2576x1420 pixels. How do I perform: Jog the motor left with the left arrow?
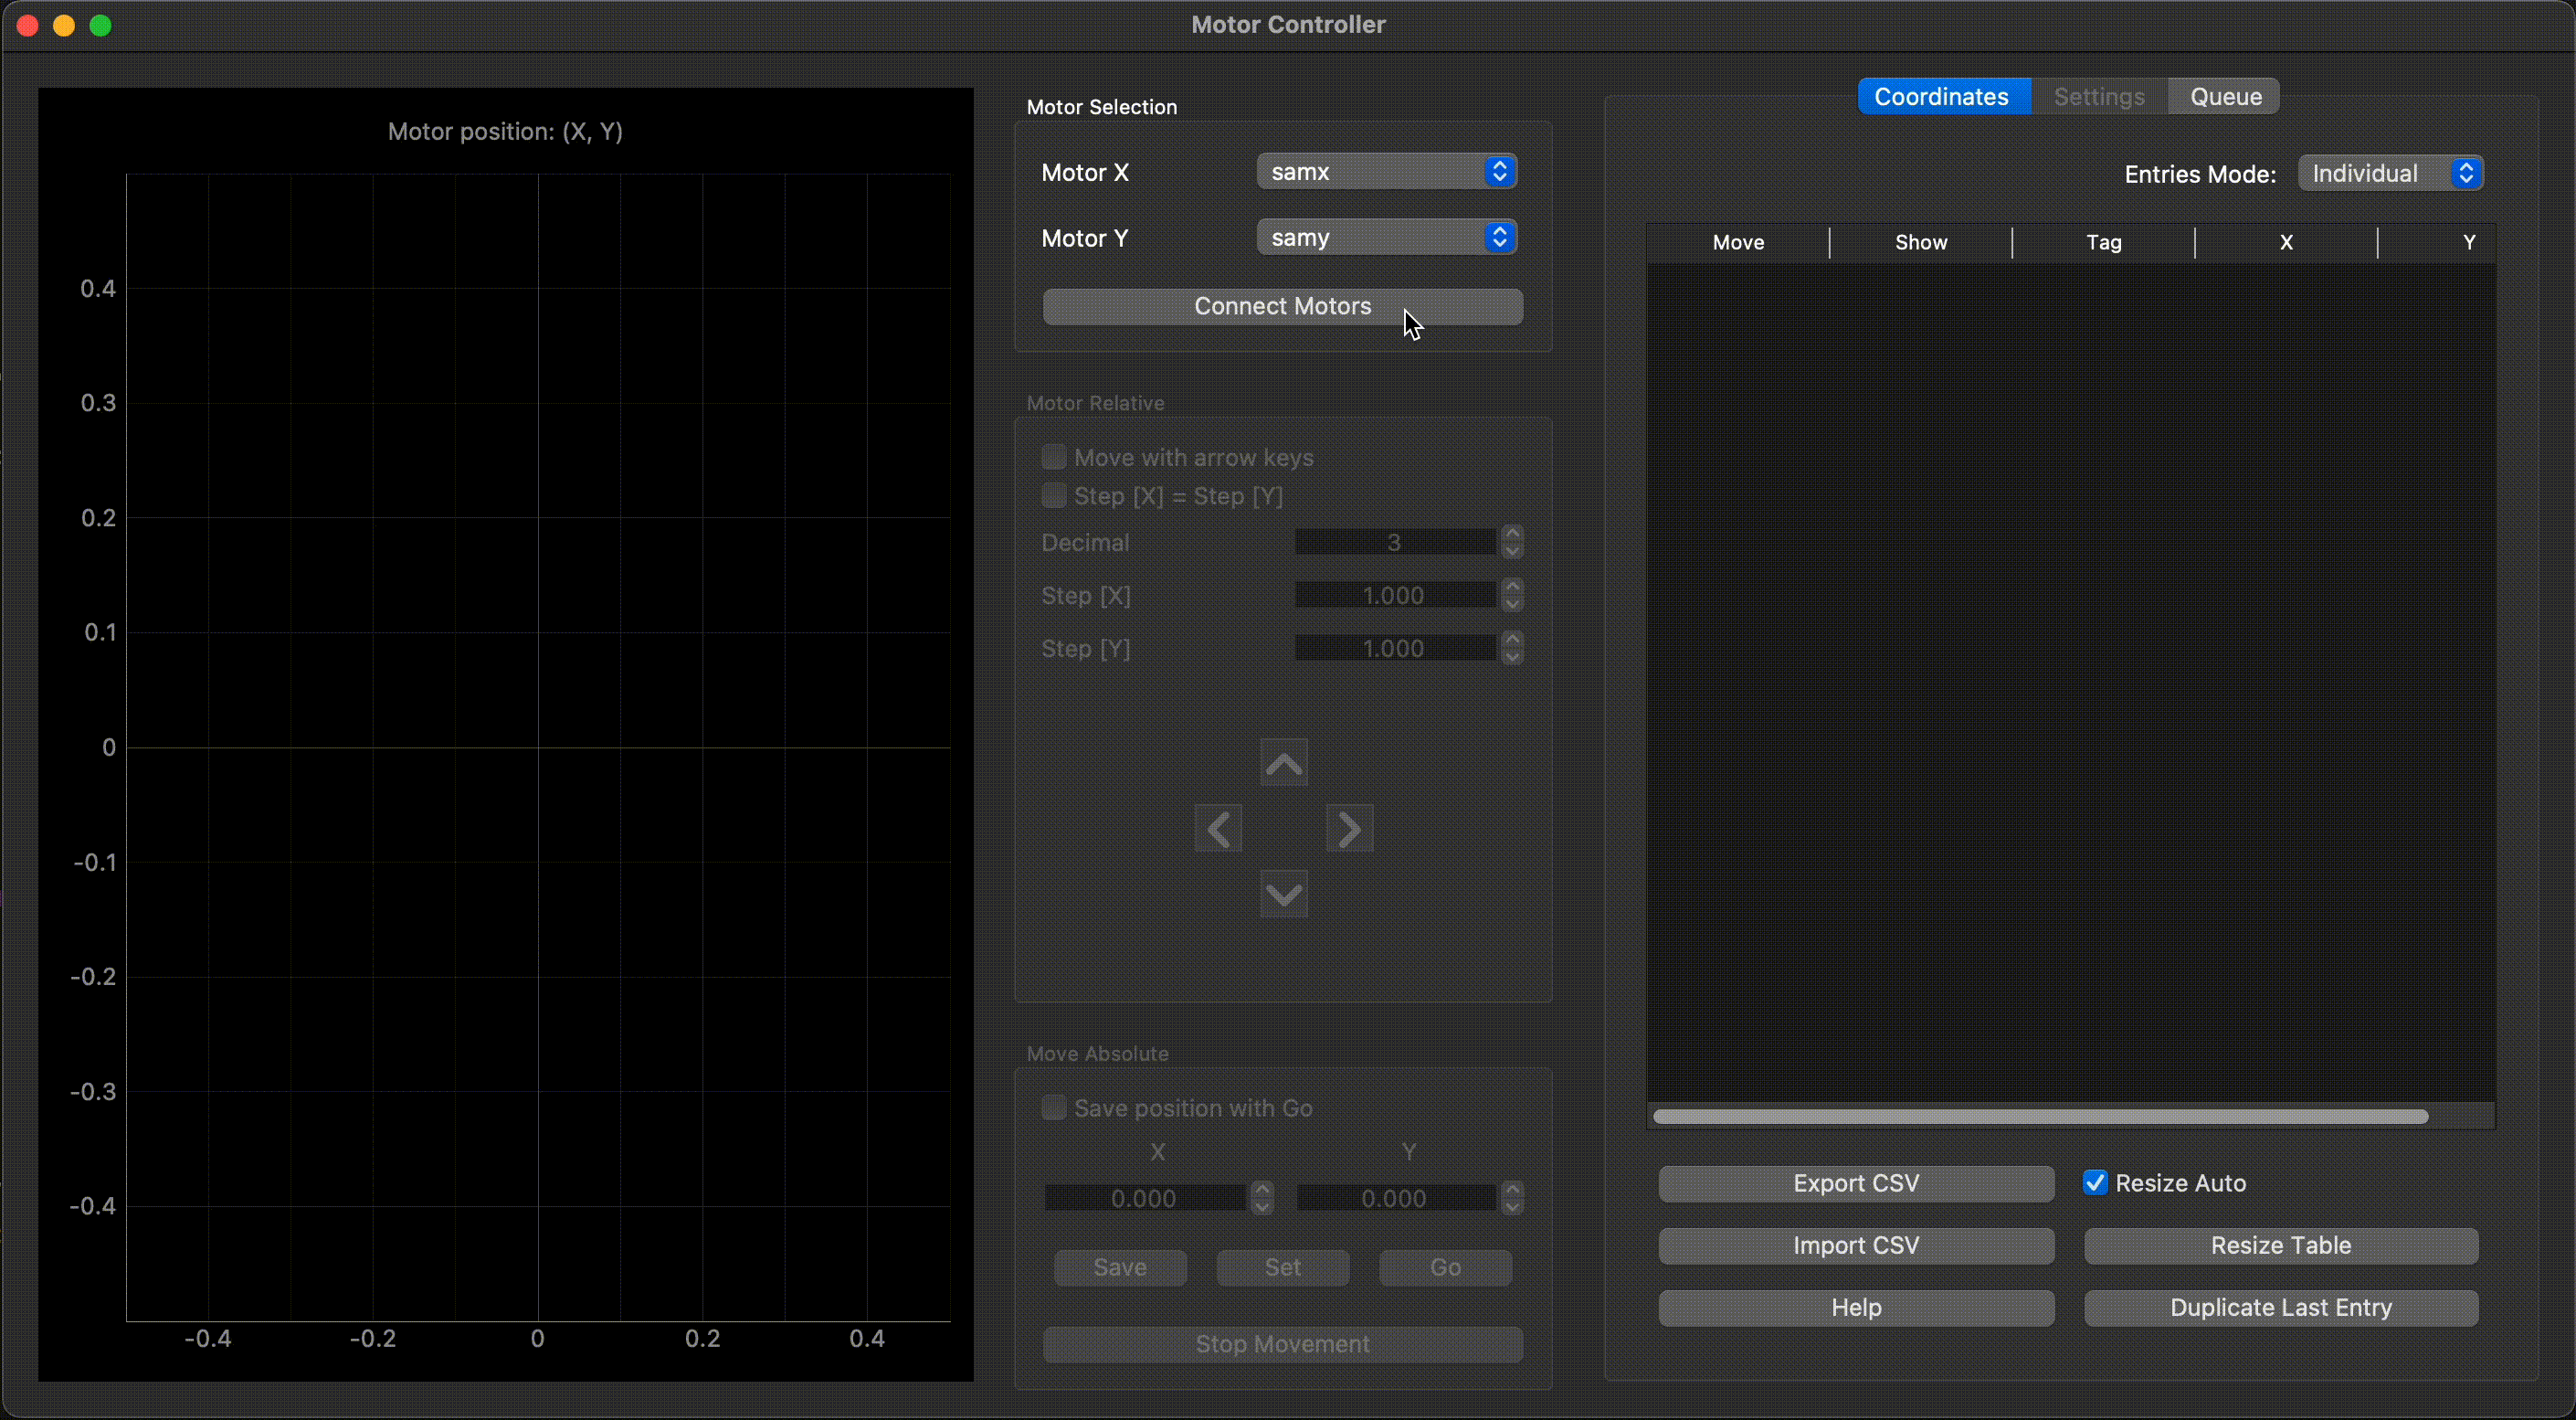click(1218, 828)
